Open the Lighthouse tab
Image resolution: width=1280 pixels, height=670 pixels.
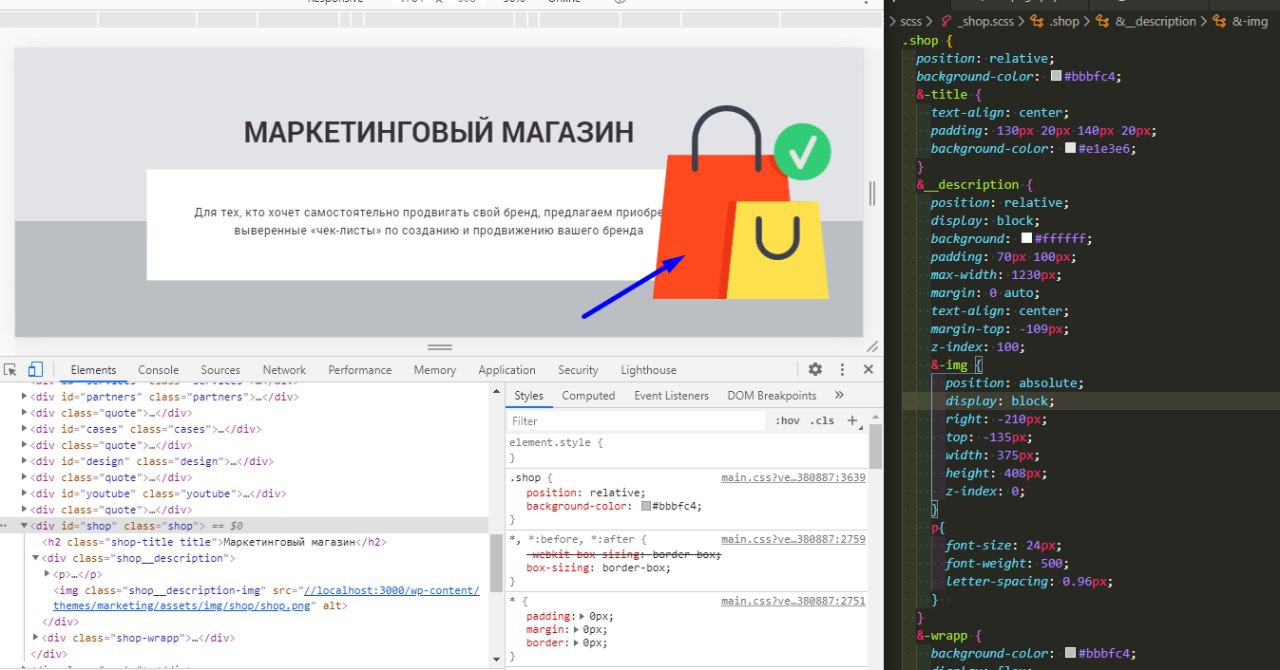coord(648,370)
